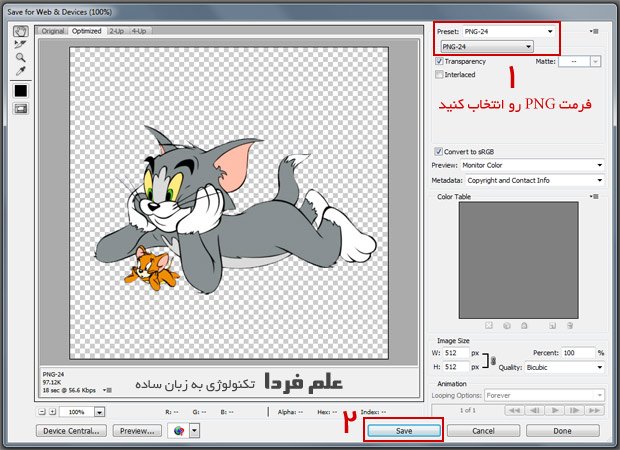This screenshot has height=450, width=620.
Task: Click the browser preview globe icon
Action: point(179,431)
